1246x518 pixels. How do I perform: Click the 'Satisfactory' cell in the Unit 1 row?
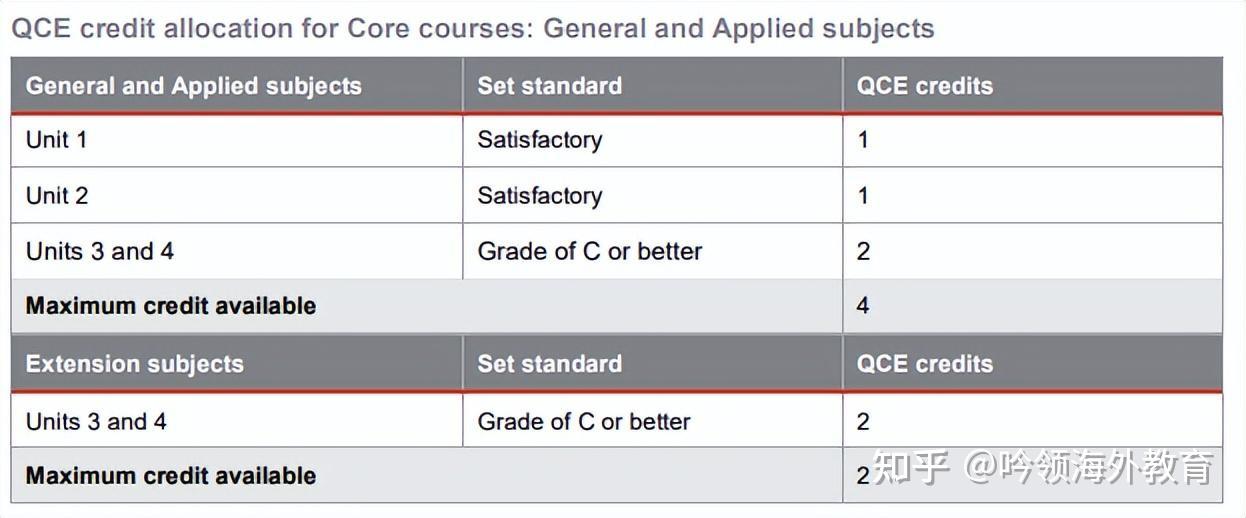click(539, 140)
